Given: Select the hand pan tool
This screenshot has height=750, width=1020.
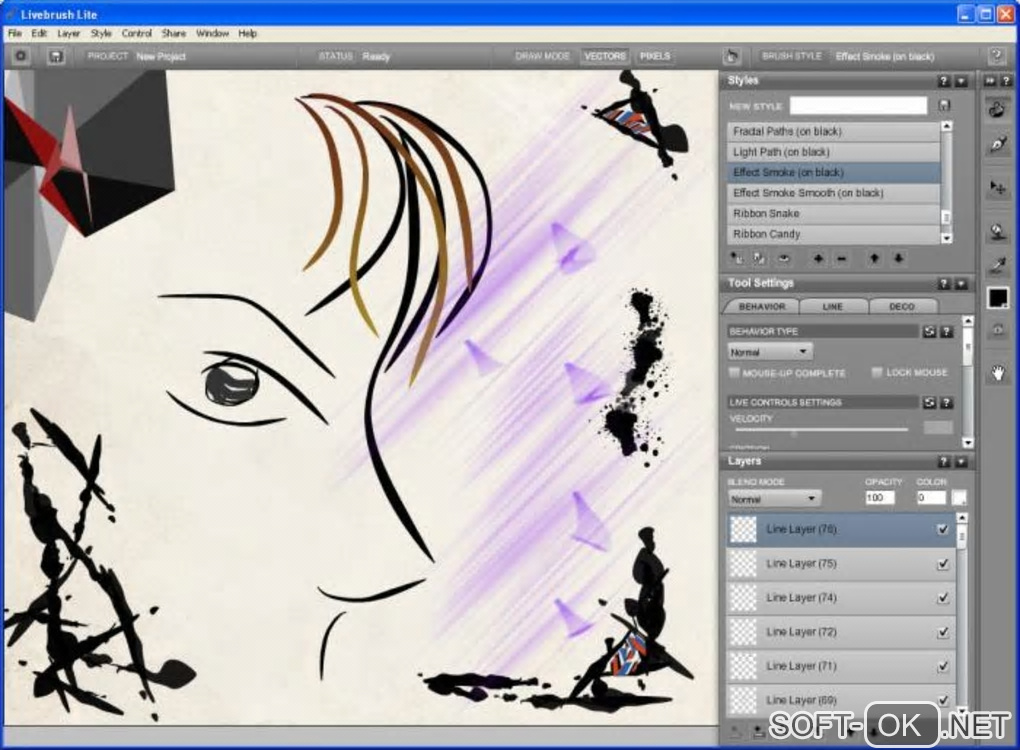Looking at the screenshot, I should point(997,373).
